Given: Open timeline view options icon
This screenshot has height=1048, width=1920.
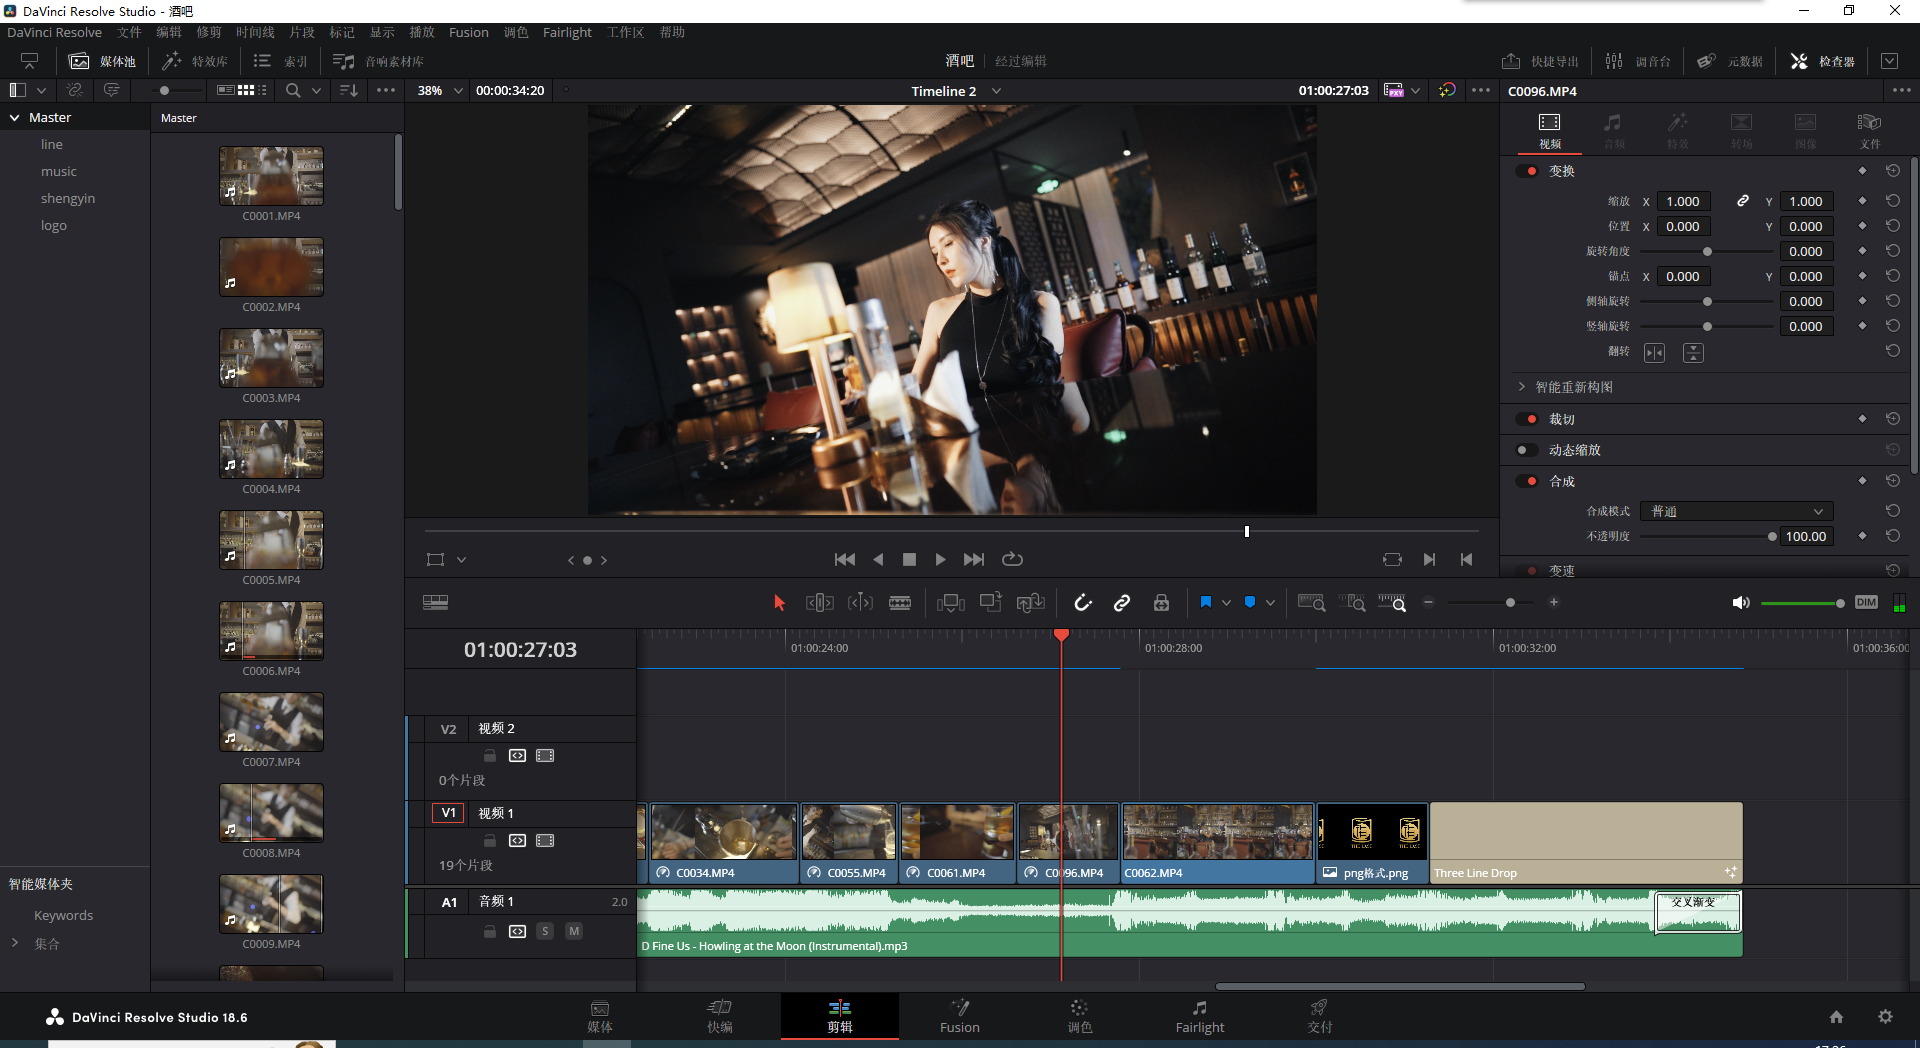Looking at the screenshot, I should tap(435, 603).
